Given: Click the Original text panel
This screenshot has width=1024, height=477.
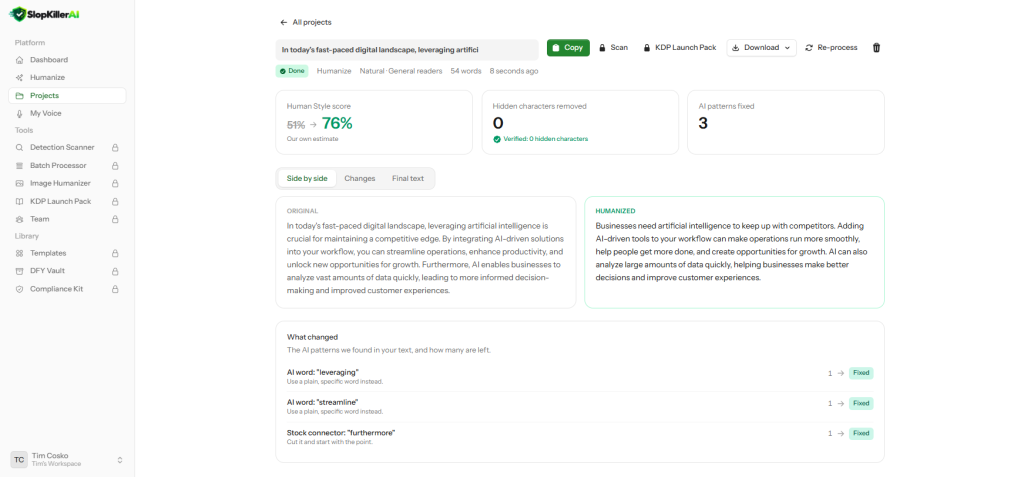Looking at the screenshot, I should tap(426, 252).
